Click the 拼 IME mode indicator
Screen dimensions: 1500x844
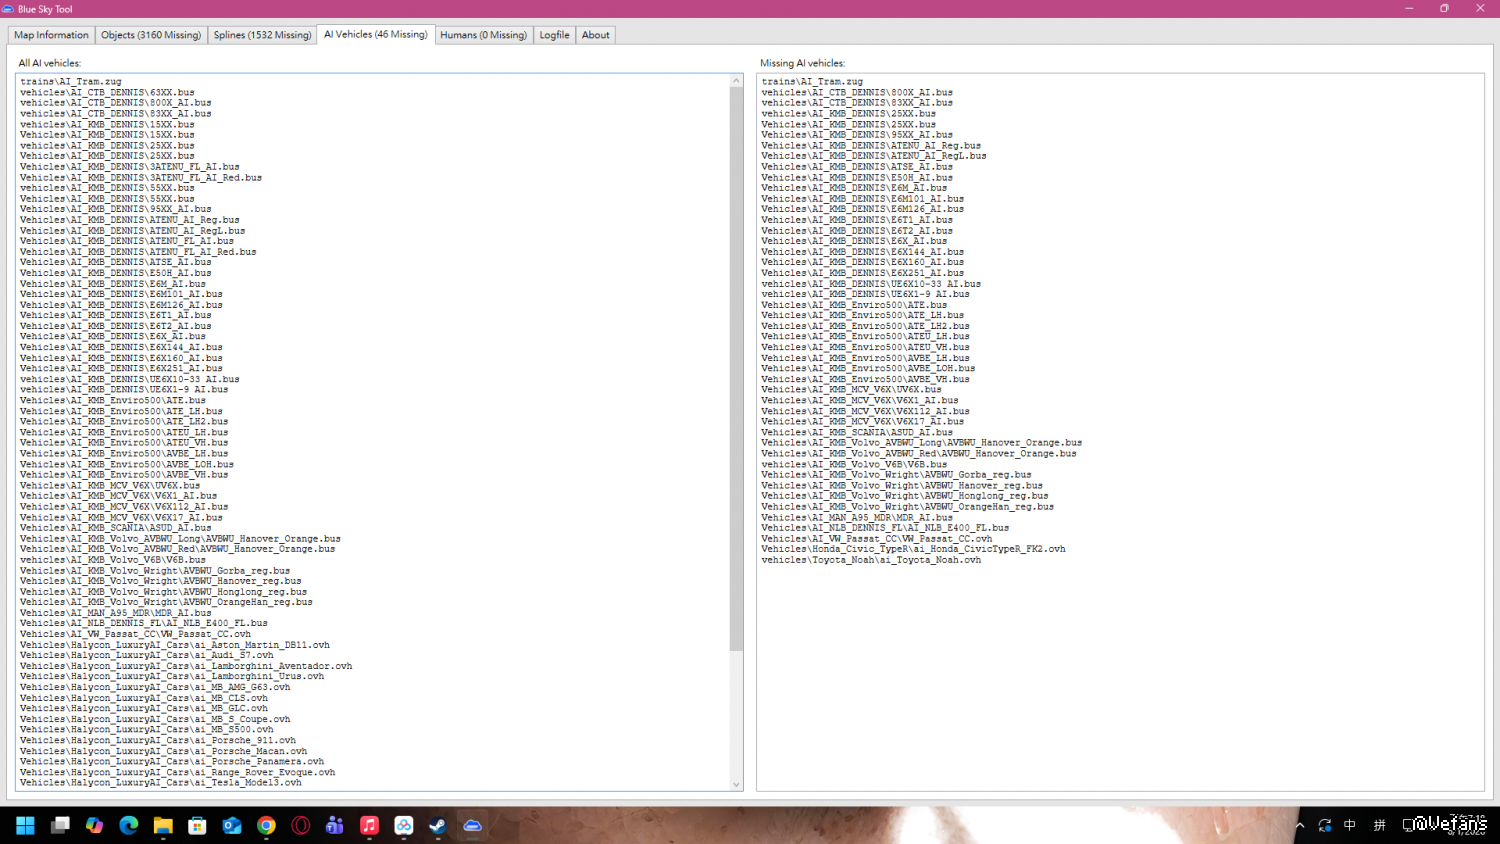tap(1380, 825)
